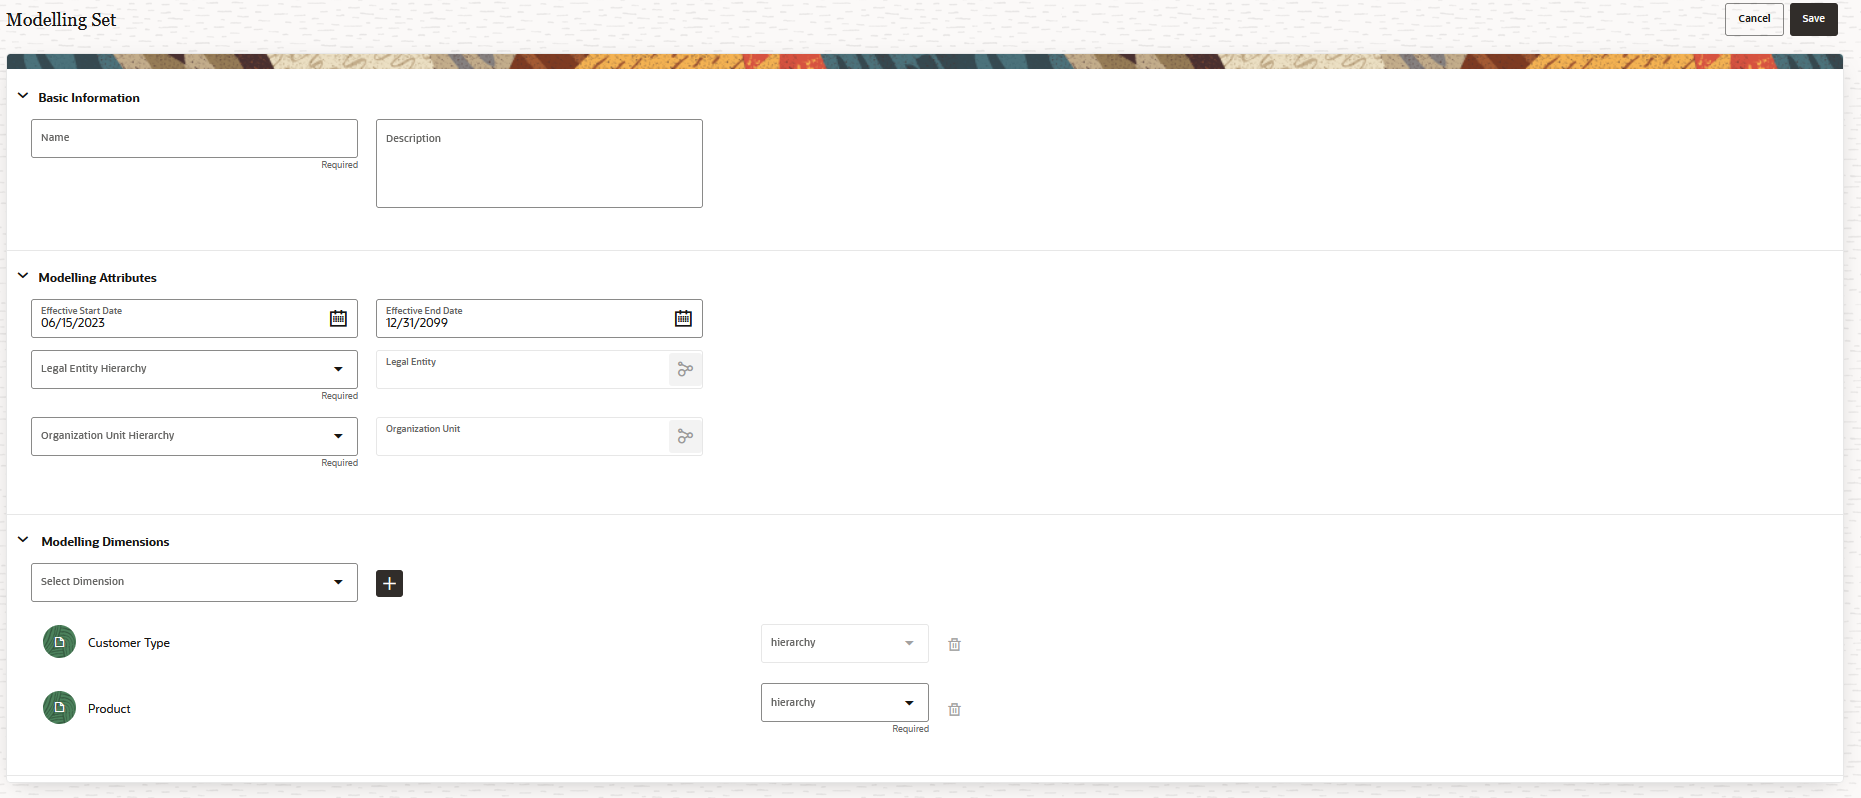Open the Customer Type hierarchy dropdown
1861x798 pixels.
[844, 643]
